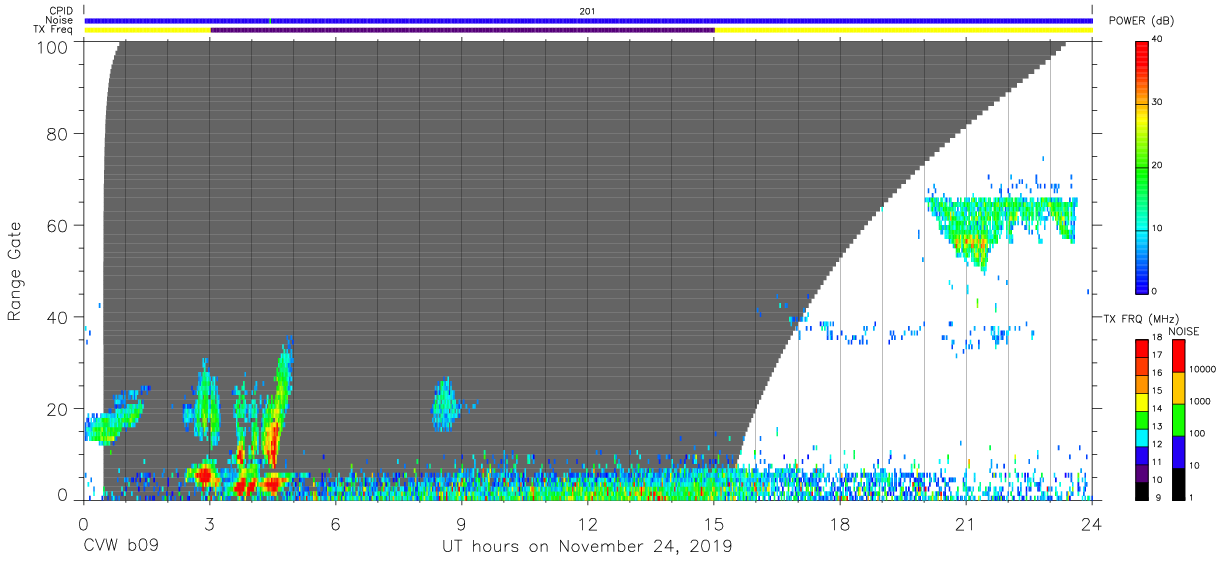Click the 14 label on TX FRQ scale
The width and height of the screenshot is (1228, 567).
[x=1157, y=408]
